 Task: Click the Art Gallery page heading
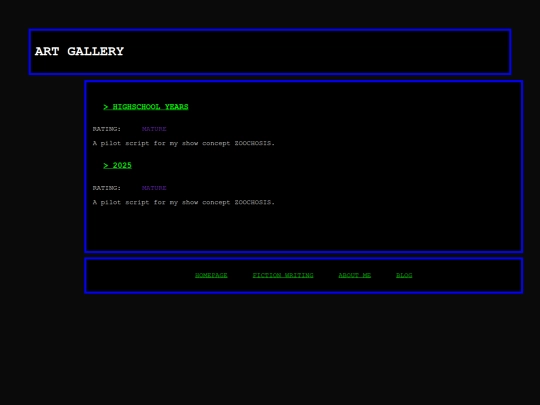[x=79, y=51]
